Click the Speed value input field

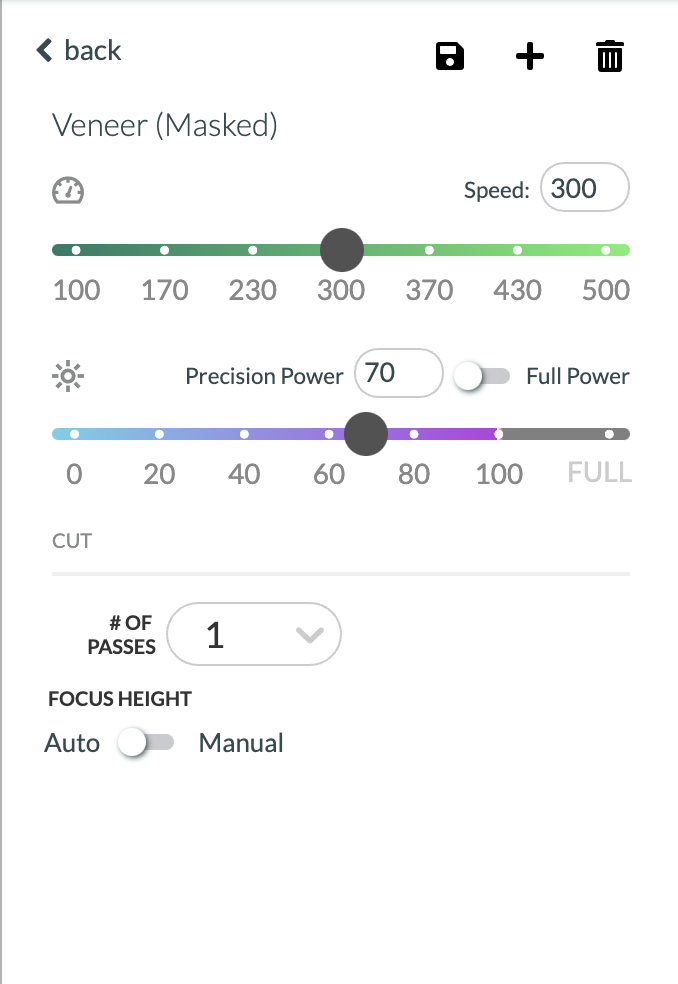pos(584,188)
